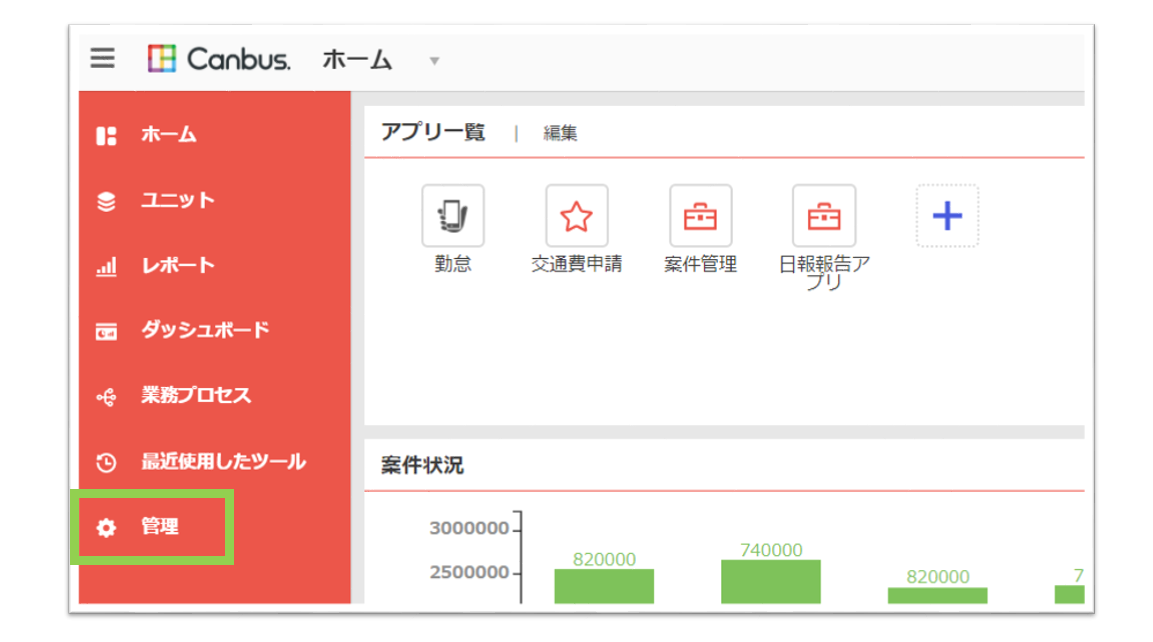Click the 日報報告アプリ label
1153x642 pixels.
(x=824, y=273)
